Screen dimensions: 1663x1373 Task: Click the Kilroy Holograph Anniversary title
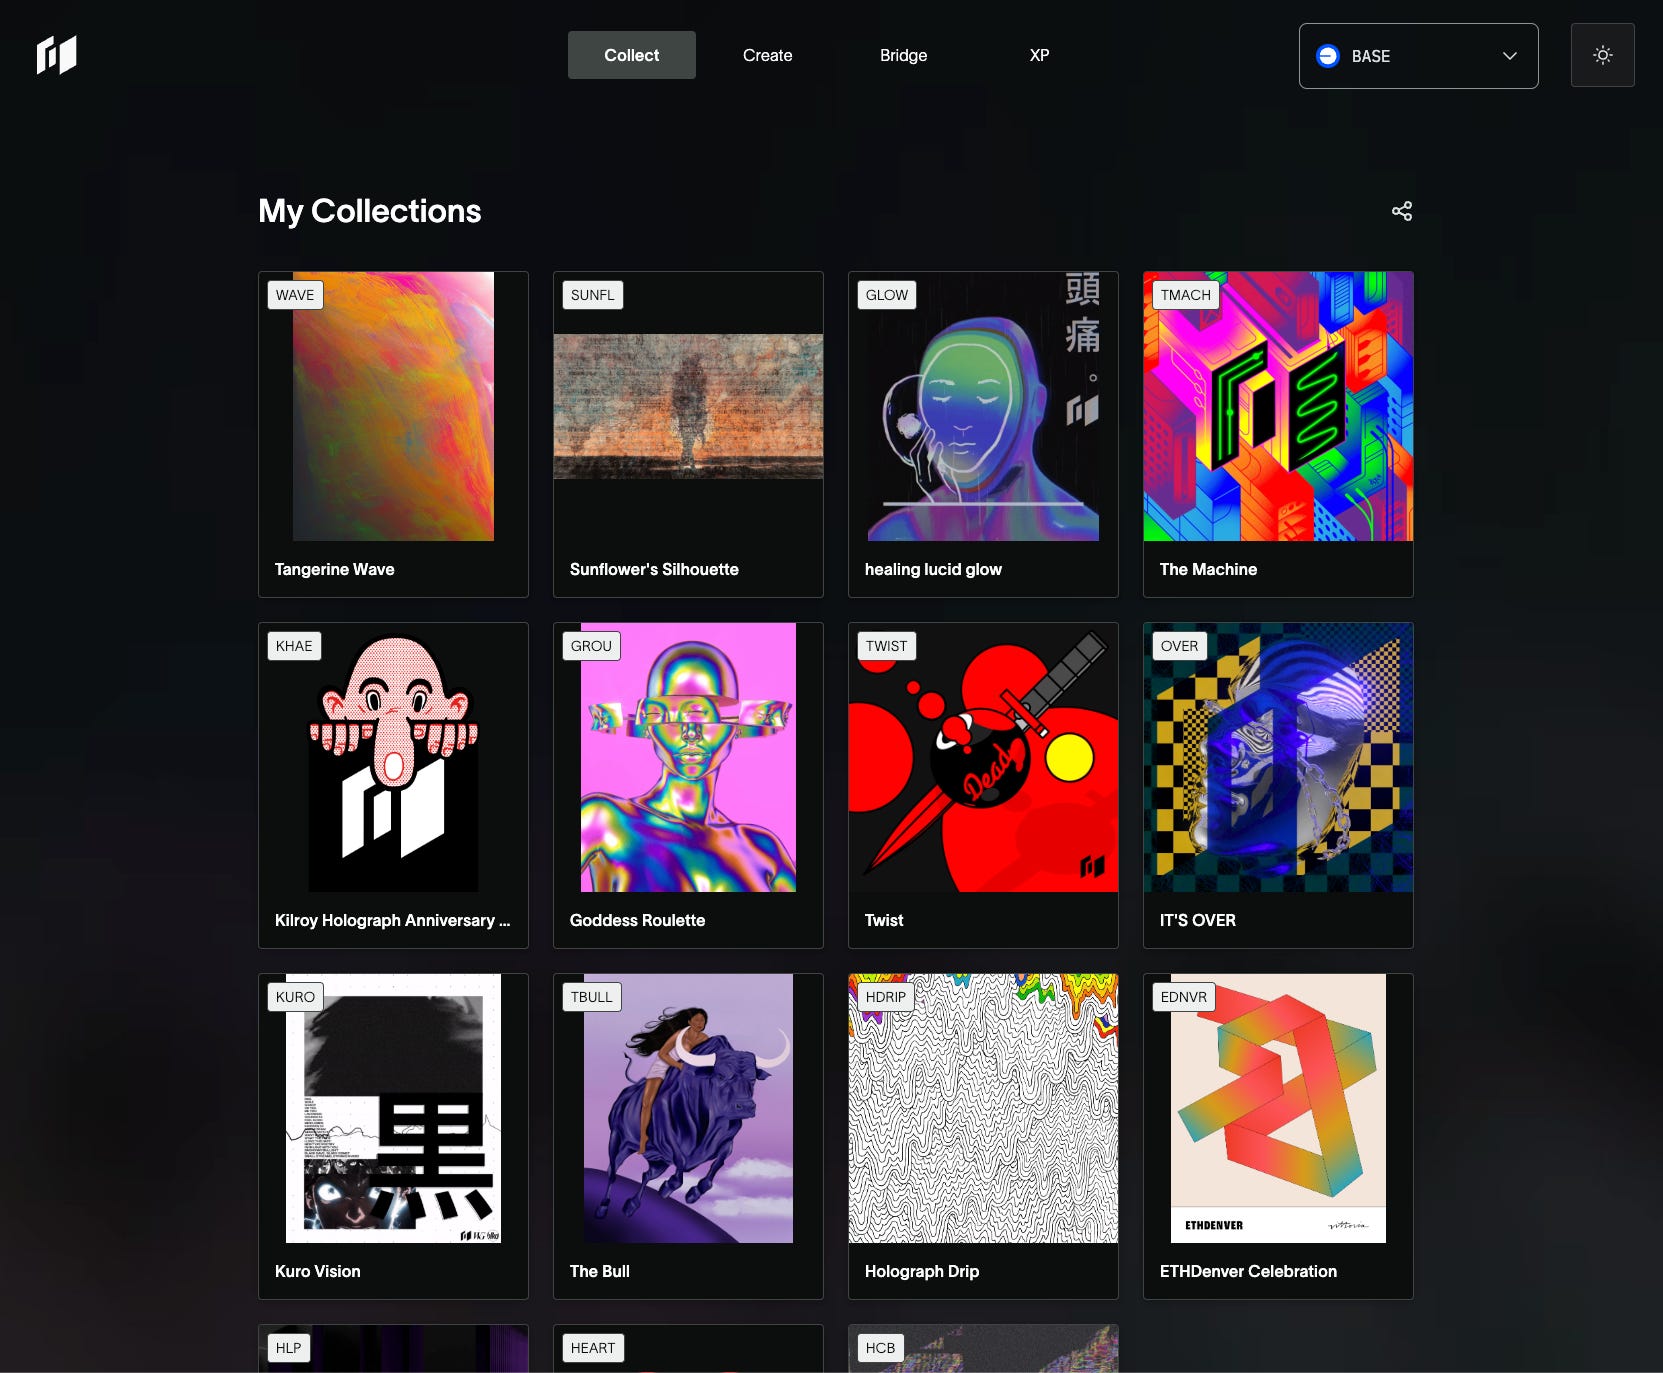(x=392, y=920)
